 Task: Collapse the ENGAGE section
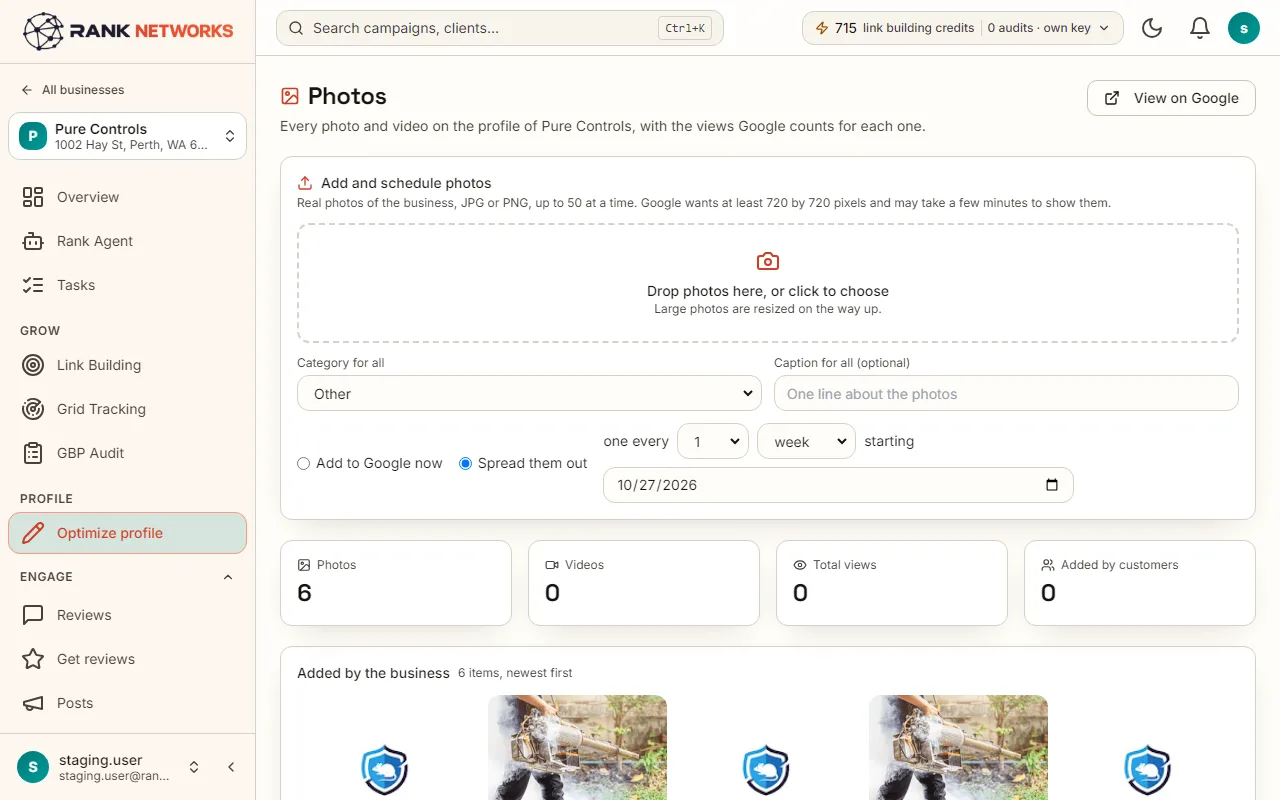pyautogui.click(x=227, y=577)
